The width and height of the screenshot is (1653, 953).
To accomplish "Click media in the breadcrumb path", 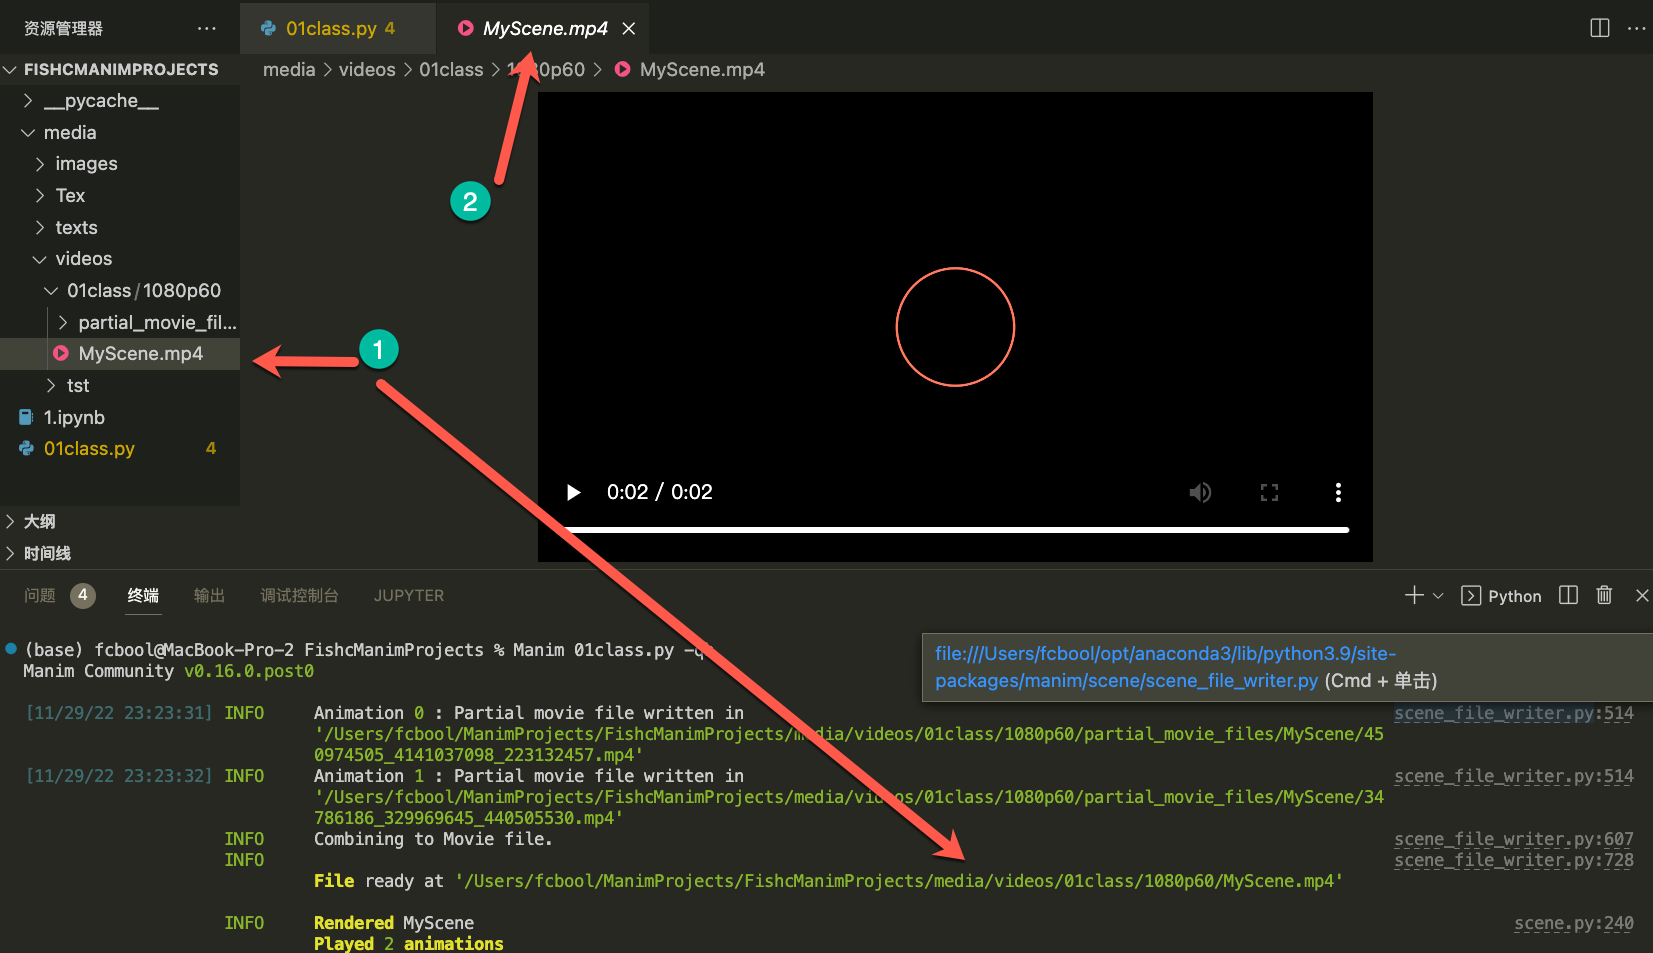I will coord(289,70).
